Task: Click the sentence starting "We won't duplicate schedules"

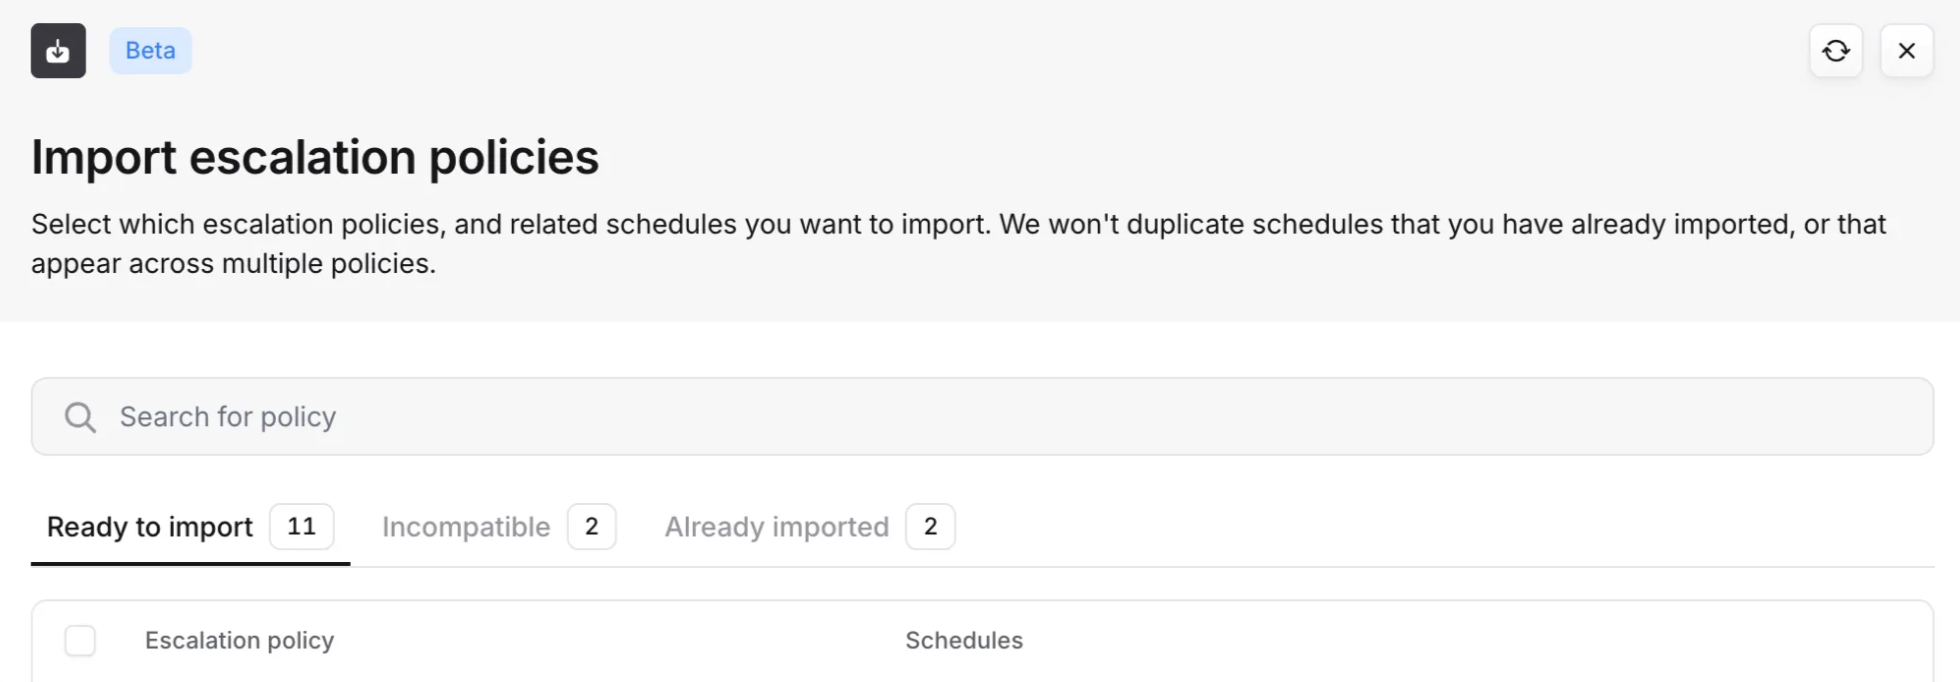Action: click(x=1400, y=224)
